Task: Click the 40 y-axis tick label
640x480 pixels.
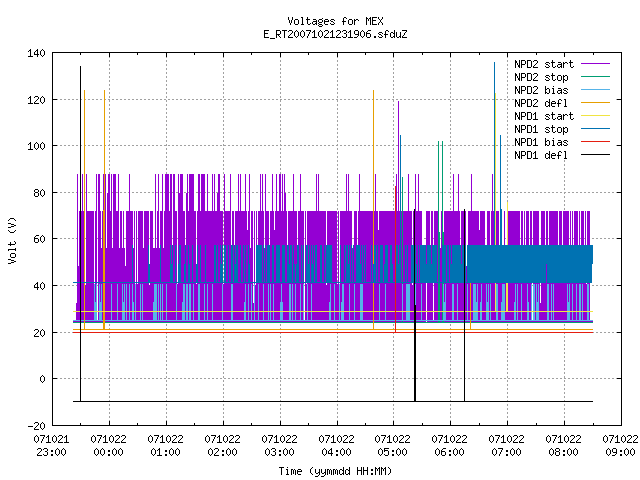Action: pos(39,286)
